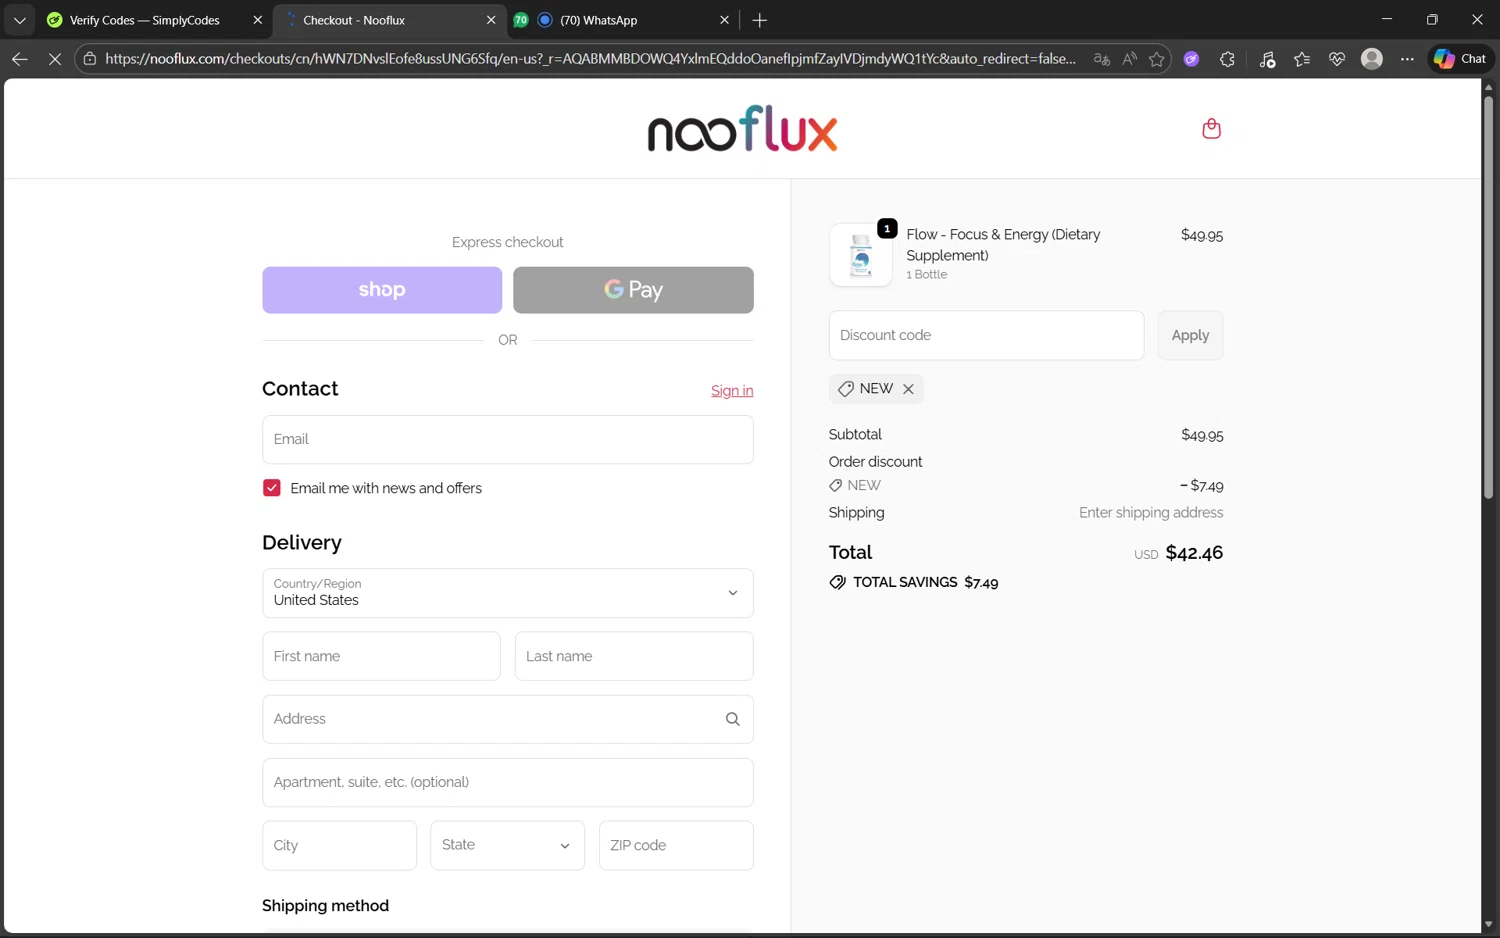1500x938 pixels.
Task: Click the address search magnifier icon
Action: 732,719
